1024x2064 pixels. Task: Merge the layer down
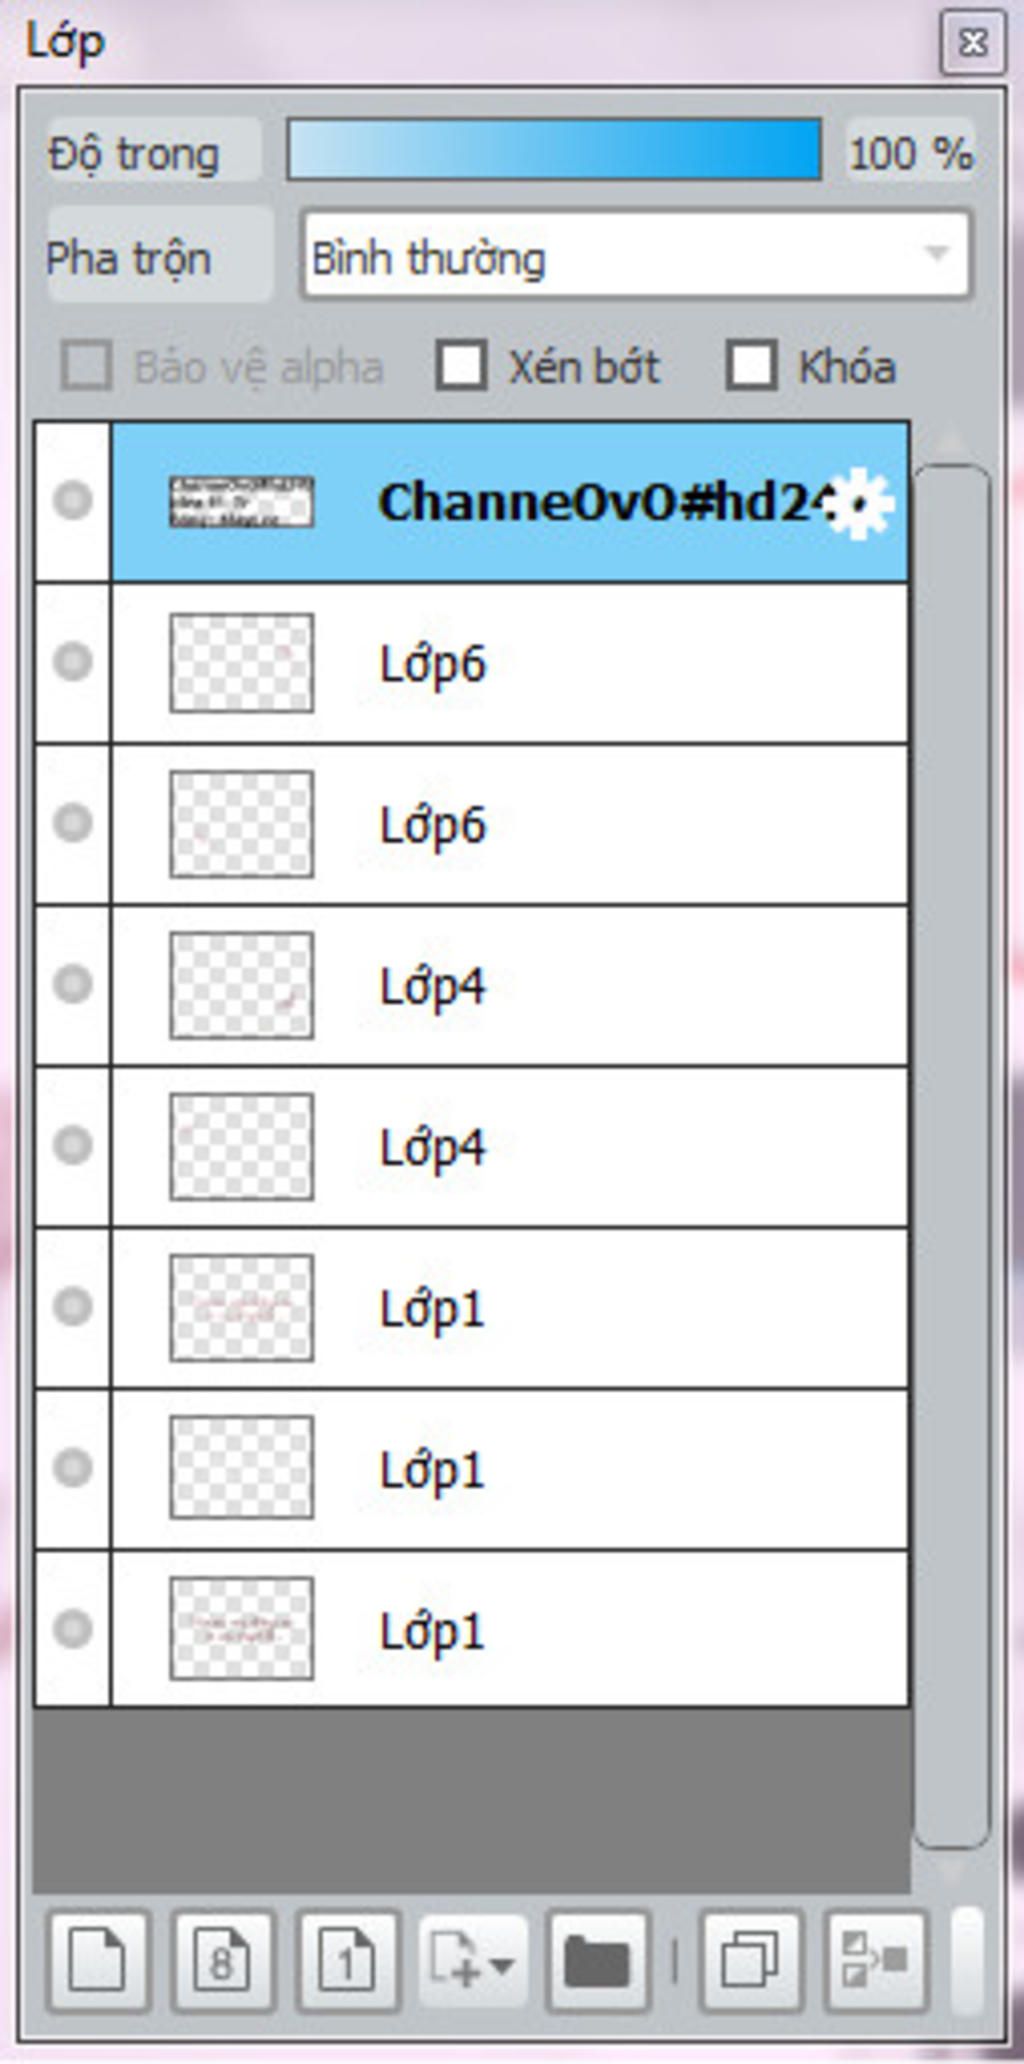pyautogui.click(x=875, y=1961)
